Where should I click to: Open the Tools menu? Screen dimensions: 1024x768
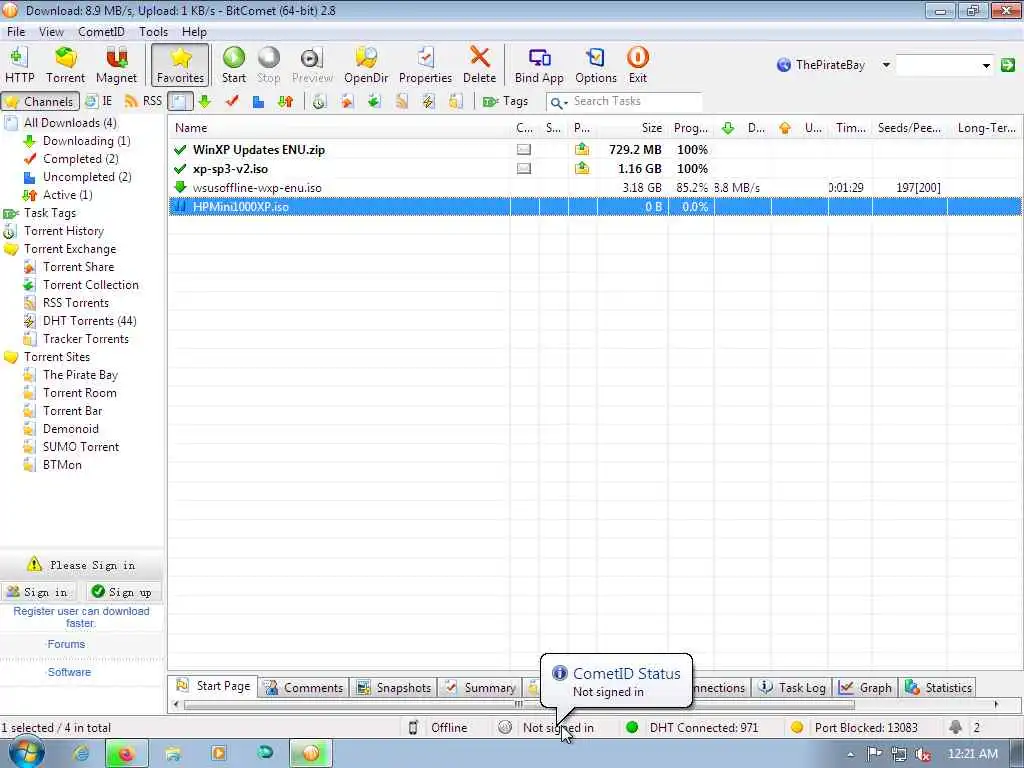click(153, 31)
